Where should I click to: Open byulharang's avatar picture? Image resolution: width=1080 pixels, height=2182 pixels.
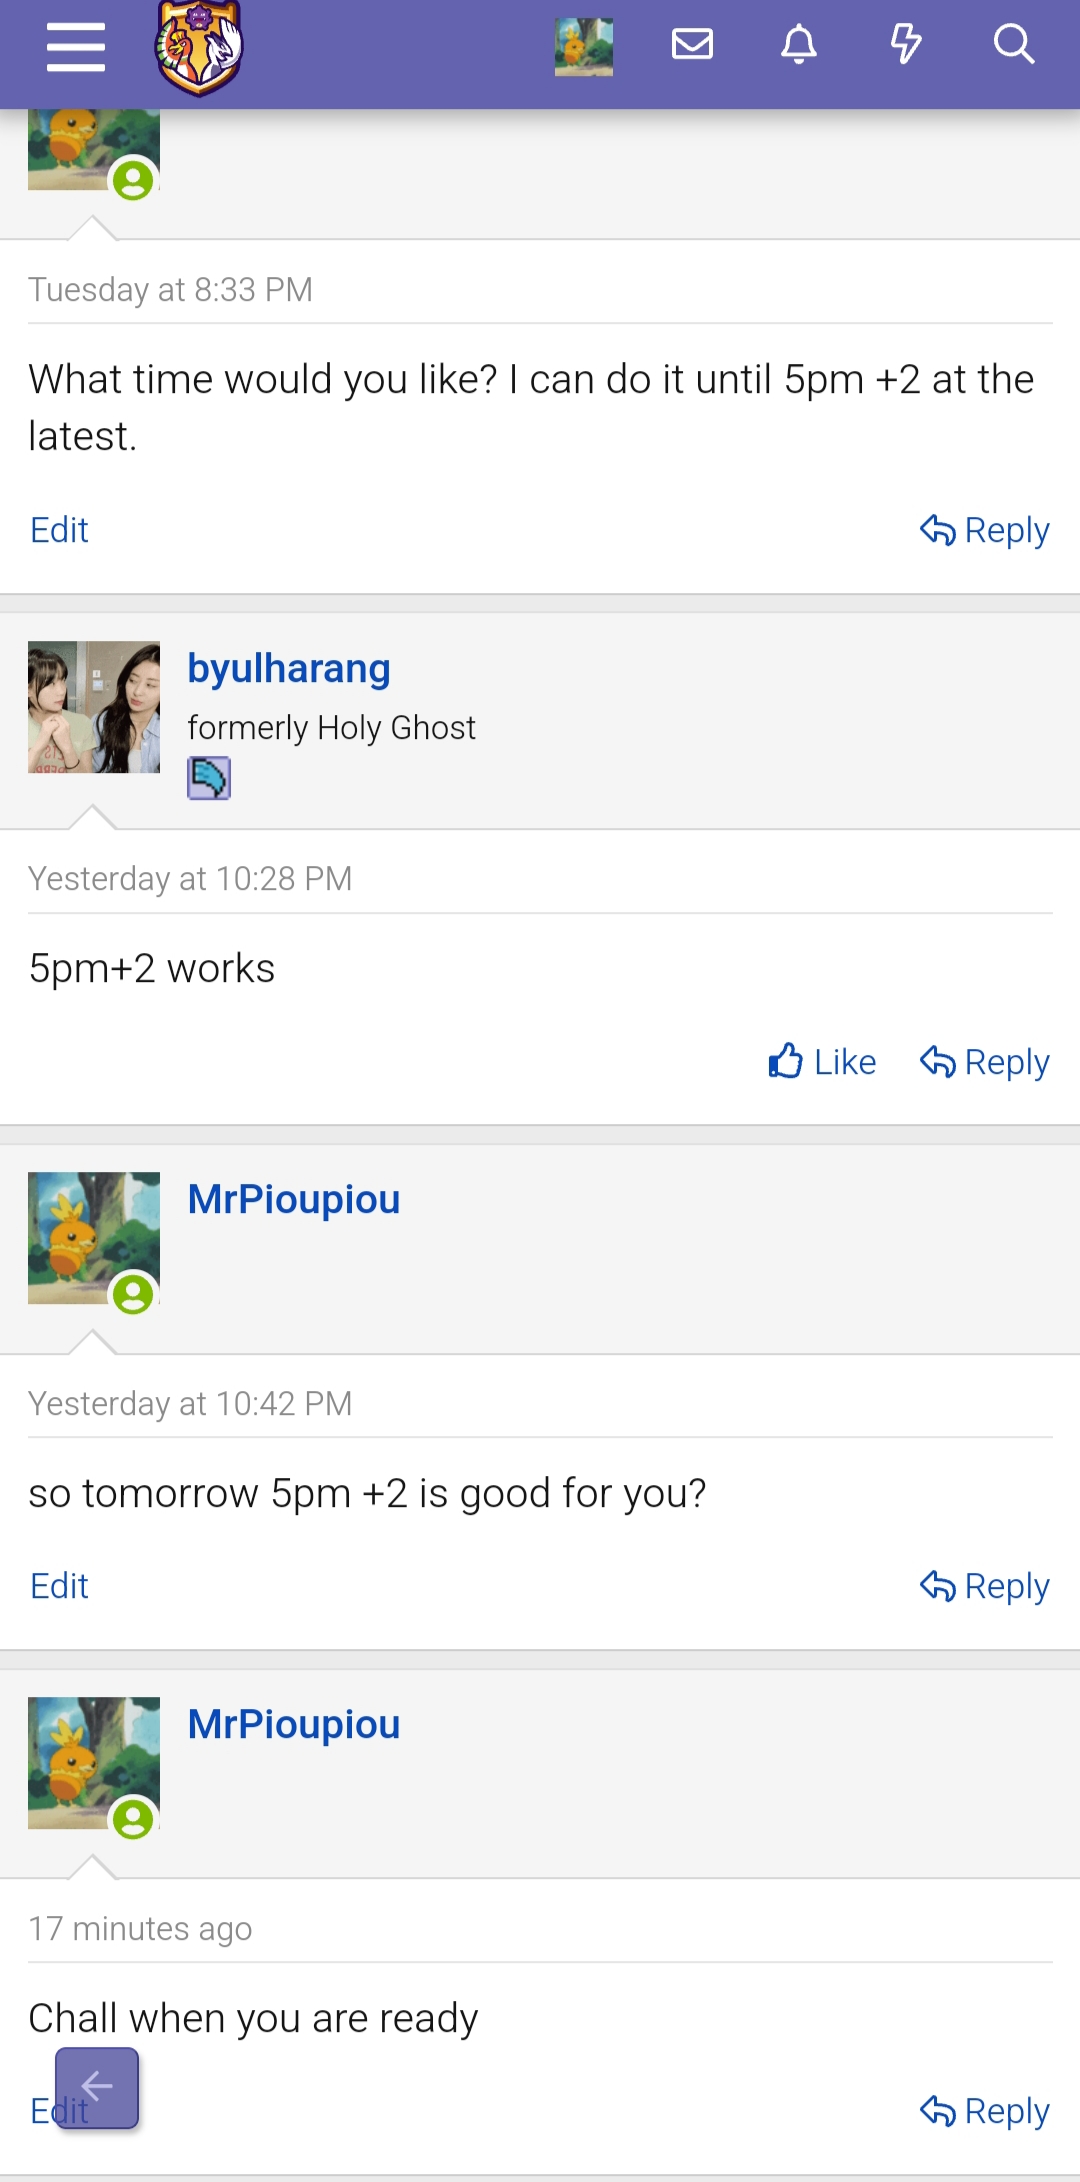pos(94,707)
